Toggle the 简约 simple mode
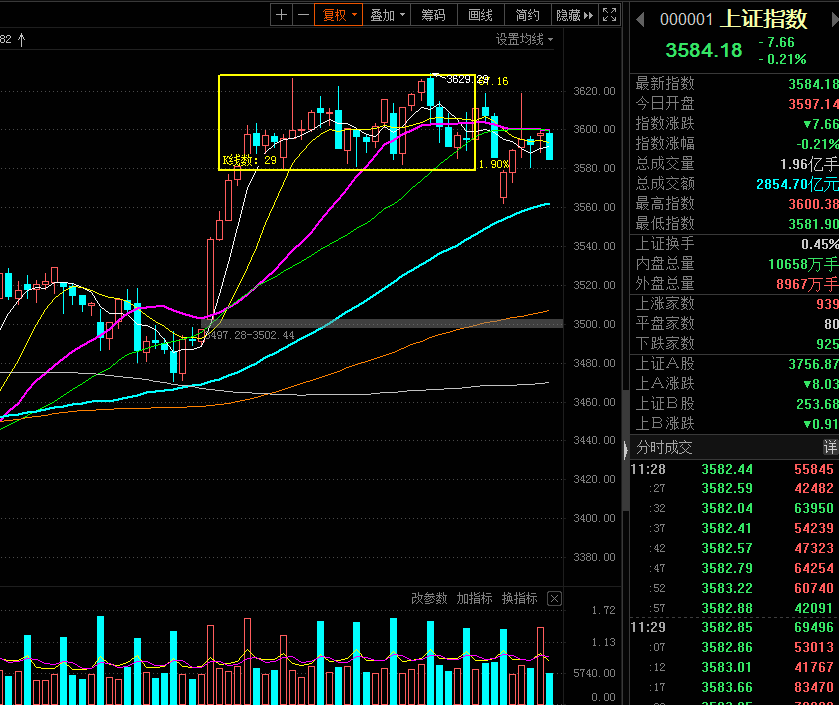Screen dimensions: 839x705 [527, 15]
